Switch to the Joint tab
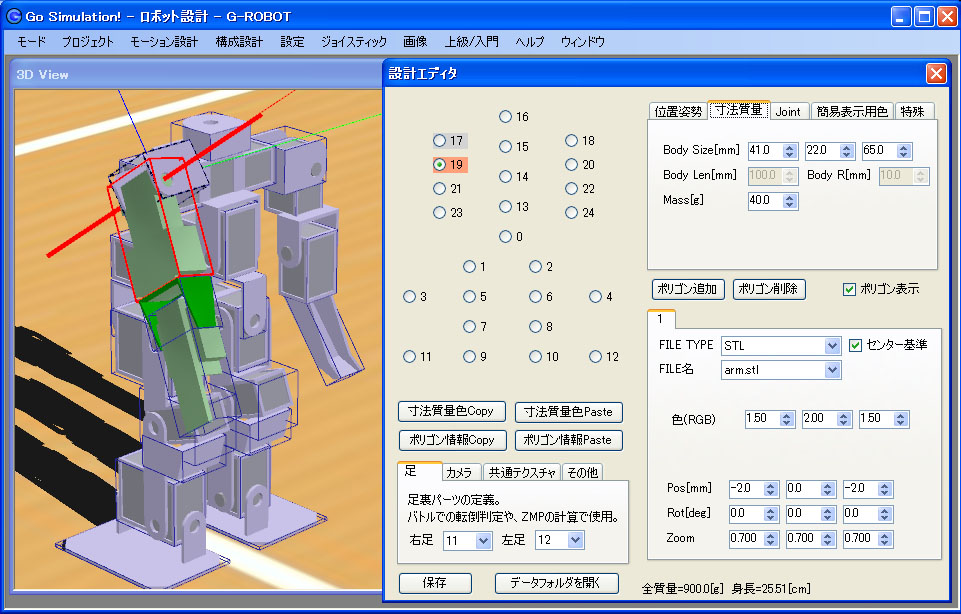This screenshot has height=614, width=961. tap(788, 111)
